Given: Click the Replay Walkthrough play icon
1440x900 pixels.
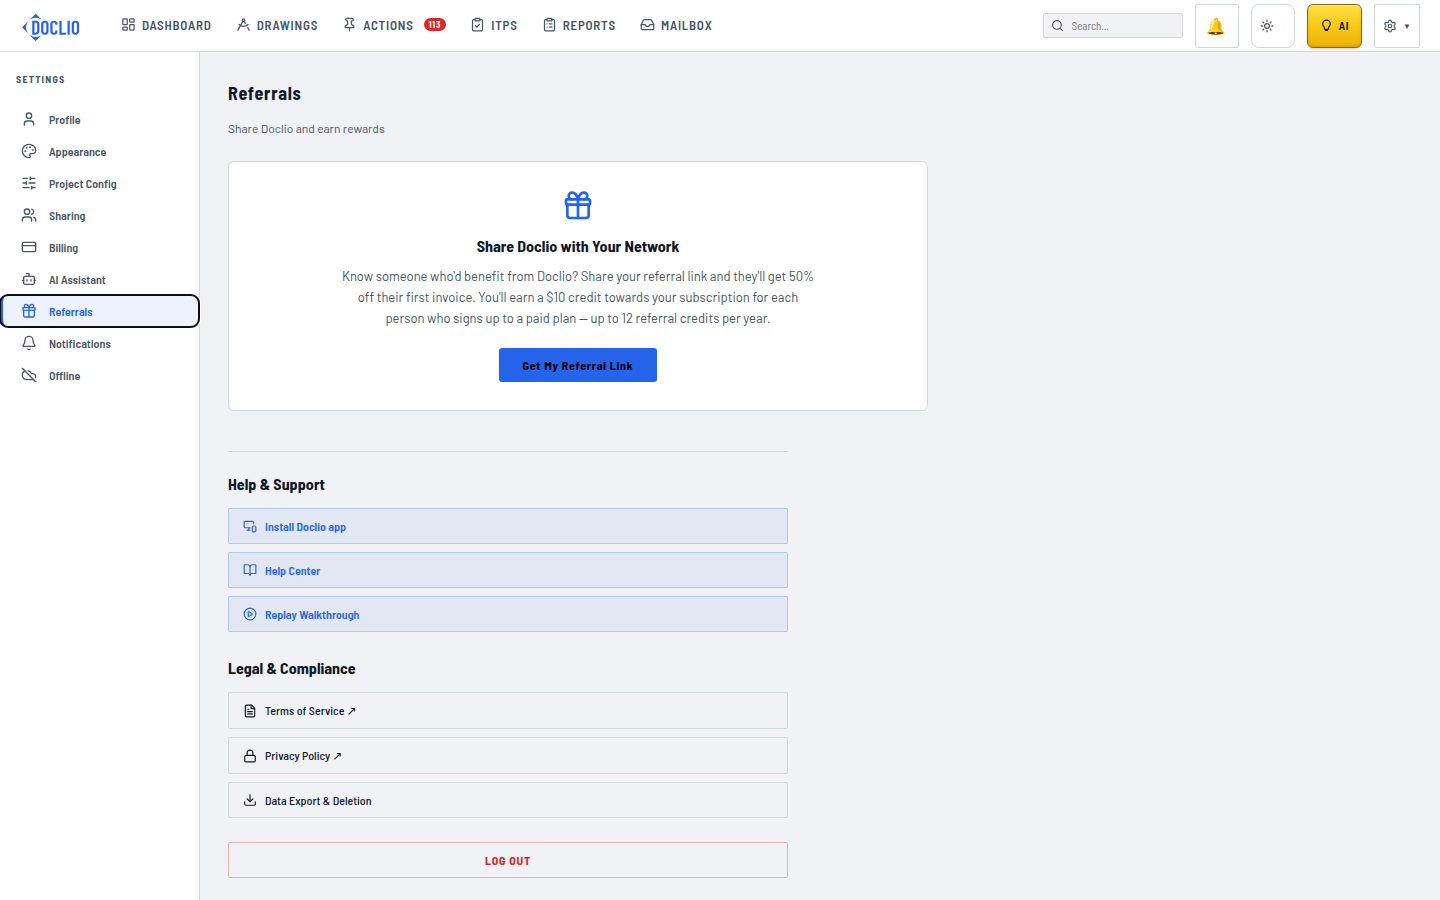Looking at the screenshot, I should point(250,614).
